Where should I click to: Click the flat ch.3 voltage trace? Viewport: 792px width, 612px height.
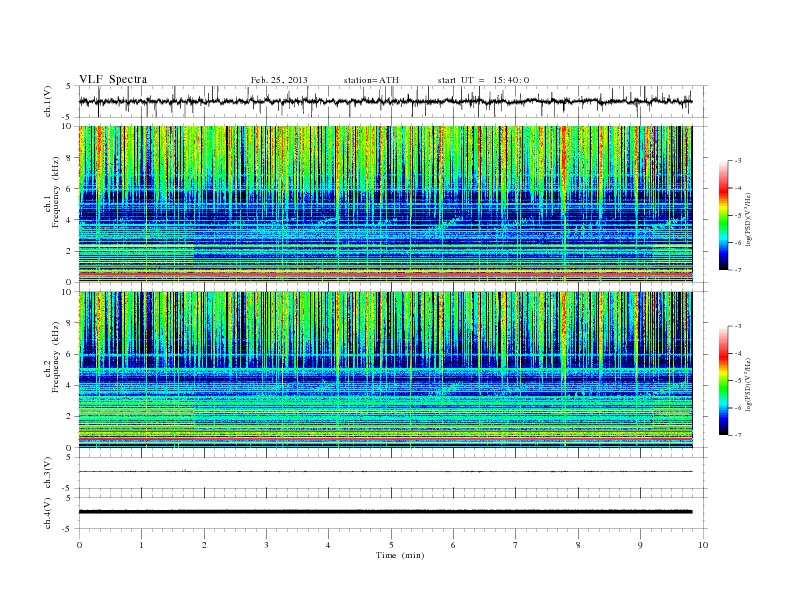coord(385,472)
